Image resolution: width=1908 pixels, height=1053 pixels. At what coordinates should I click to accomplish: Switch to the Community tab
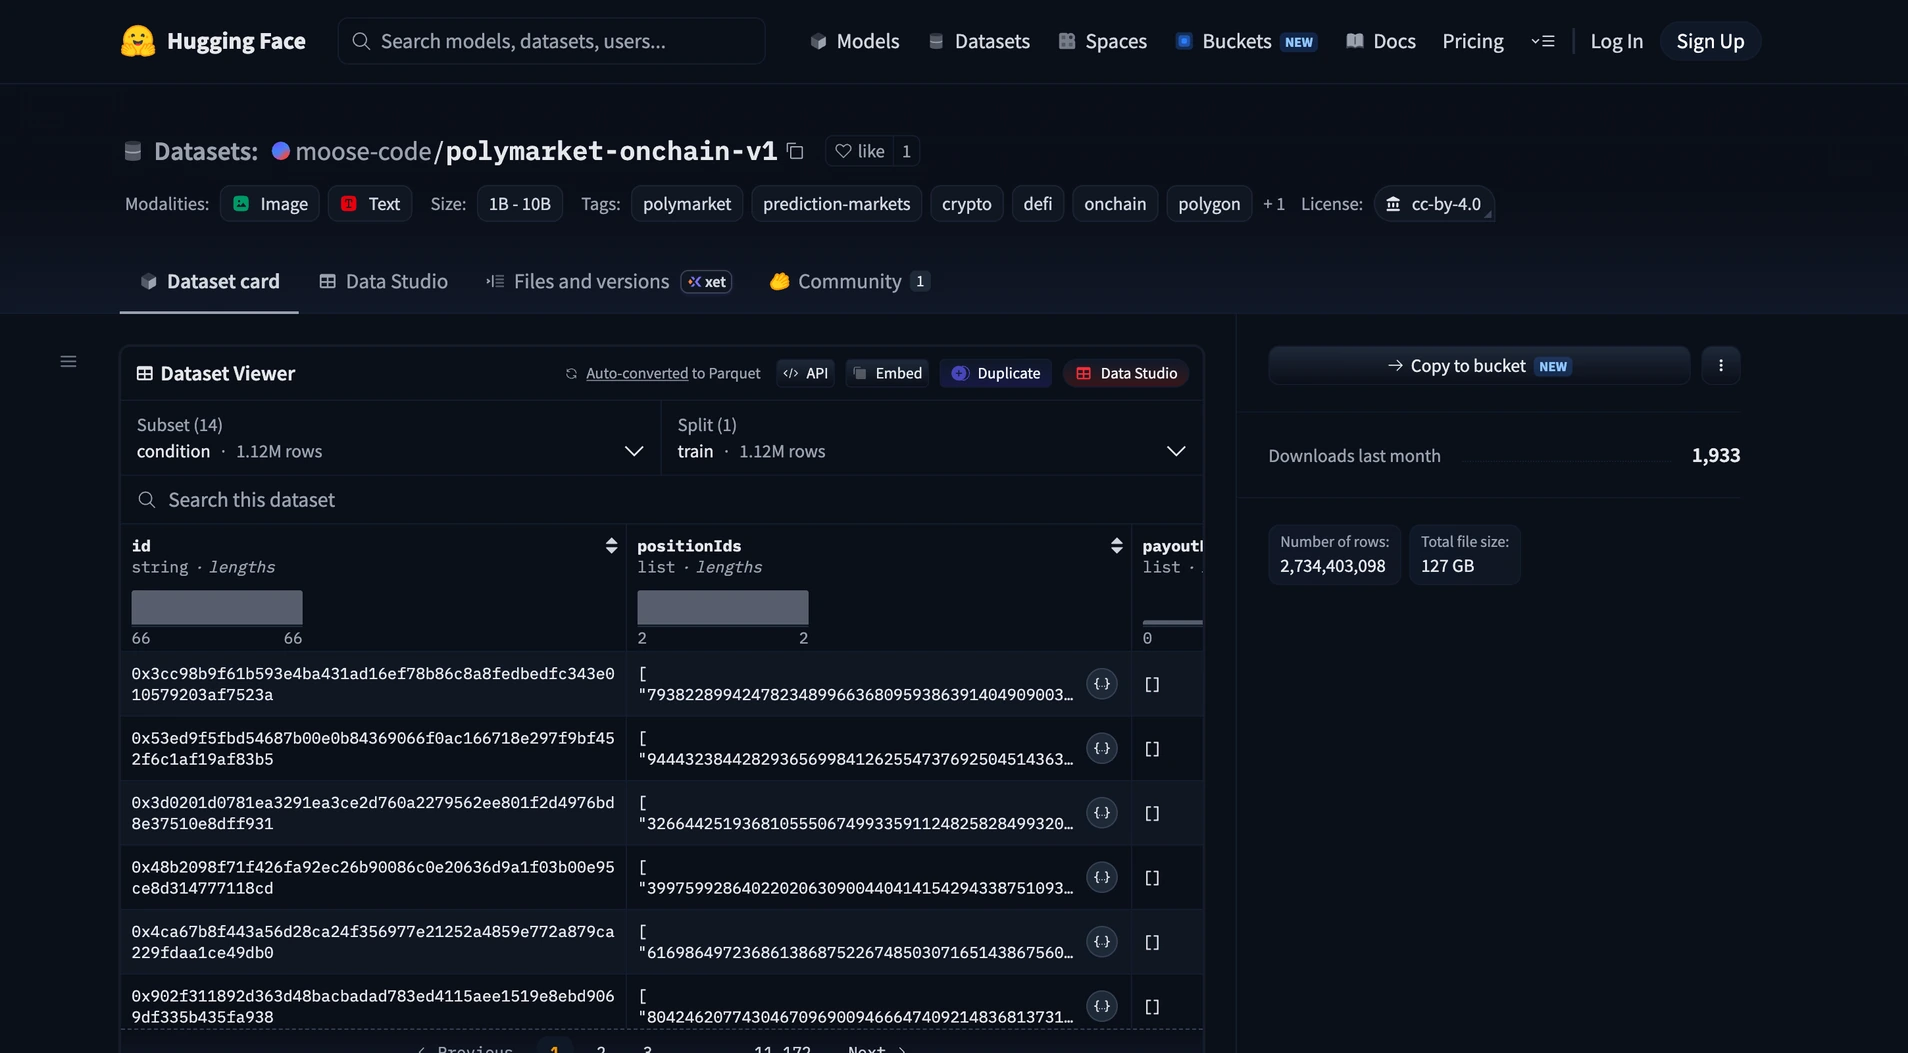(849, 282)
